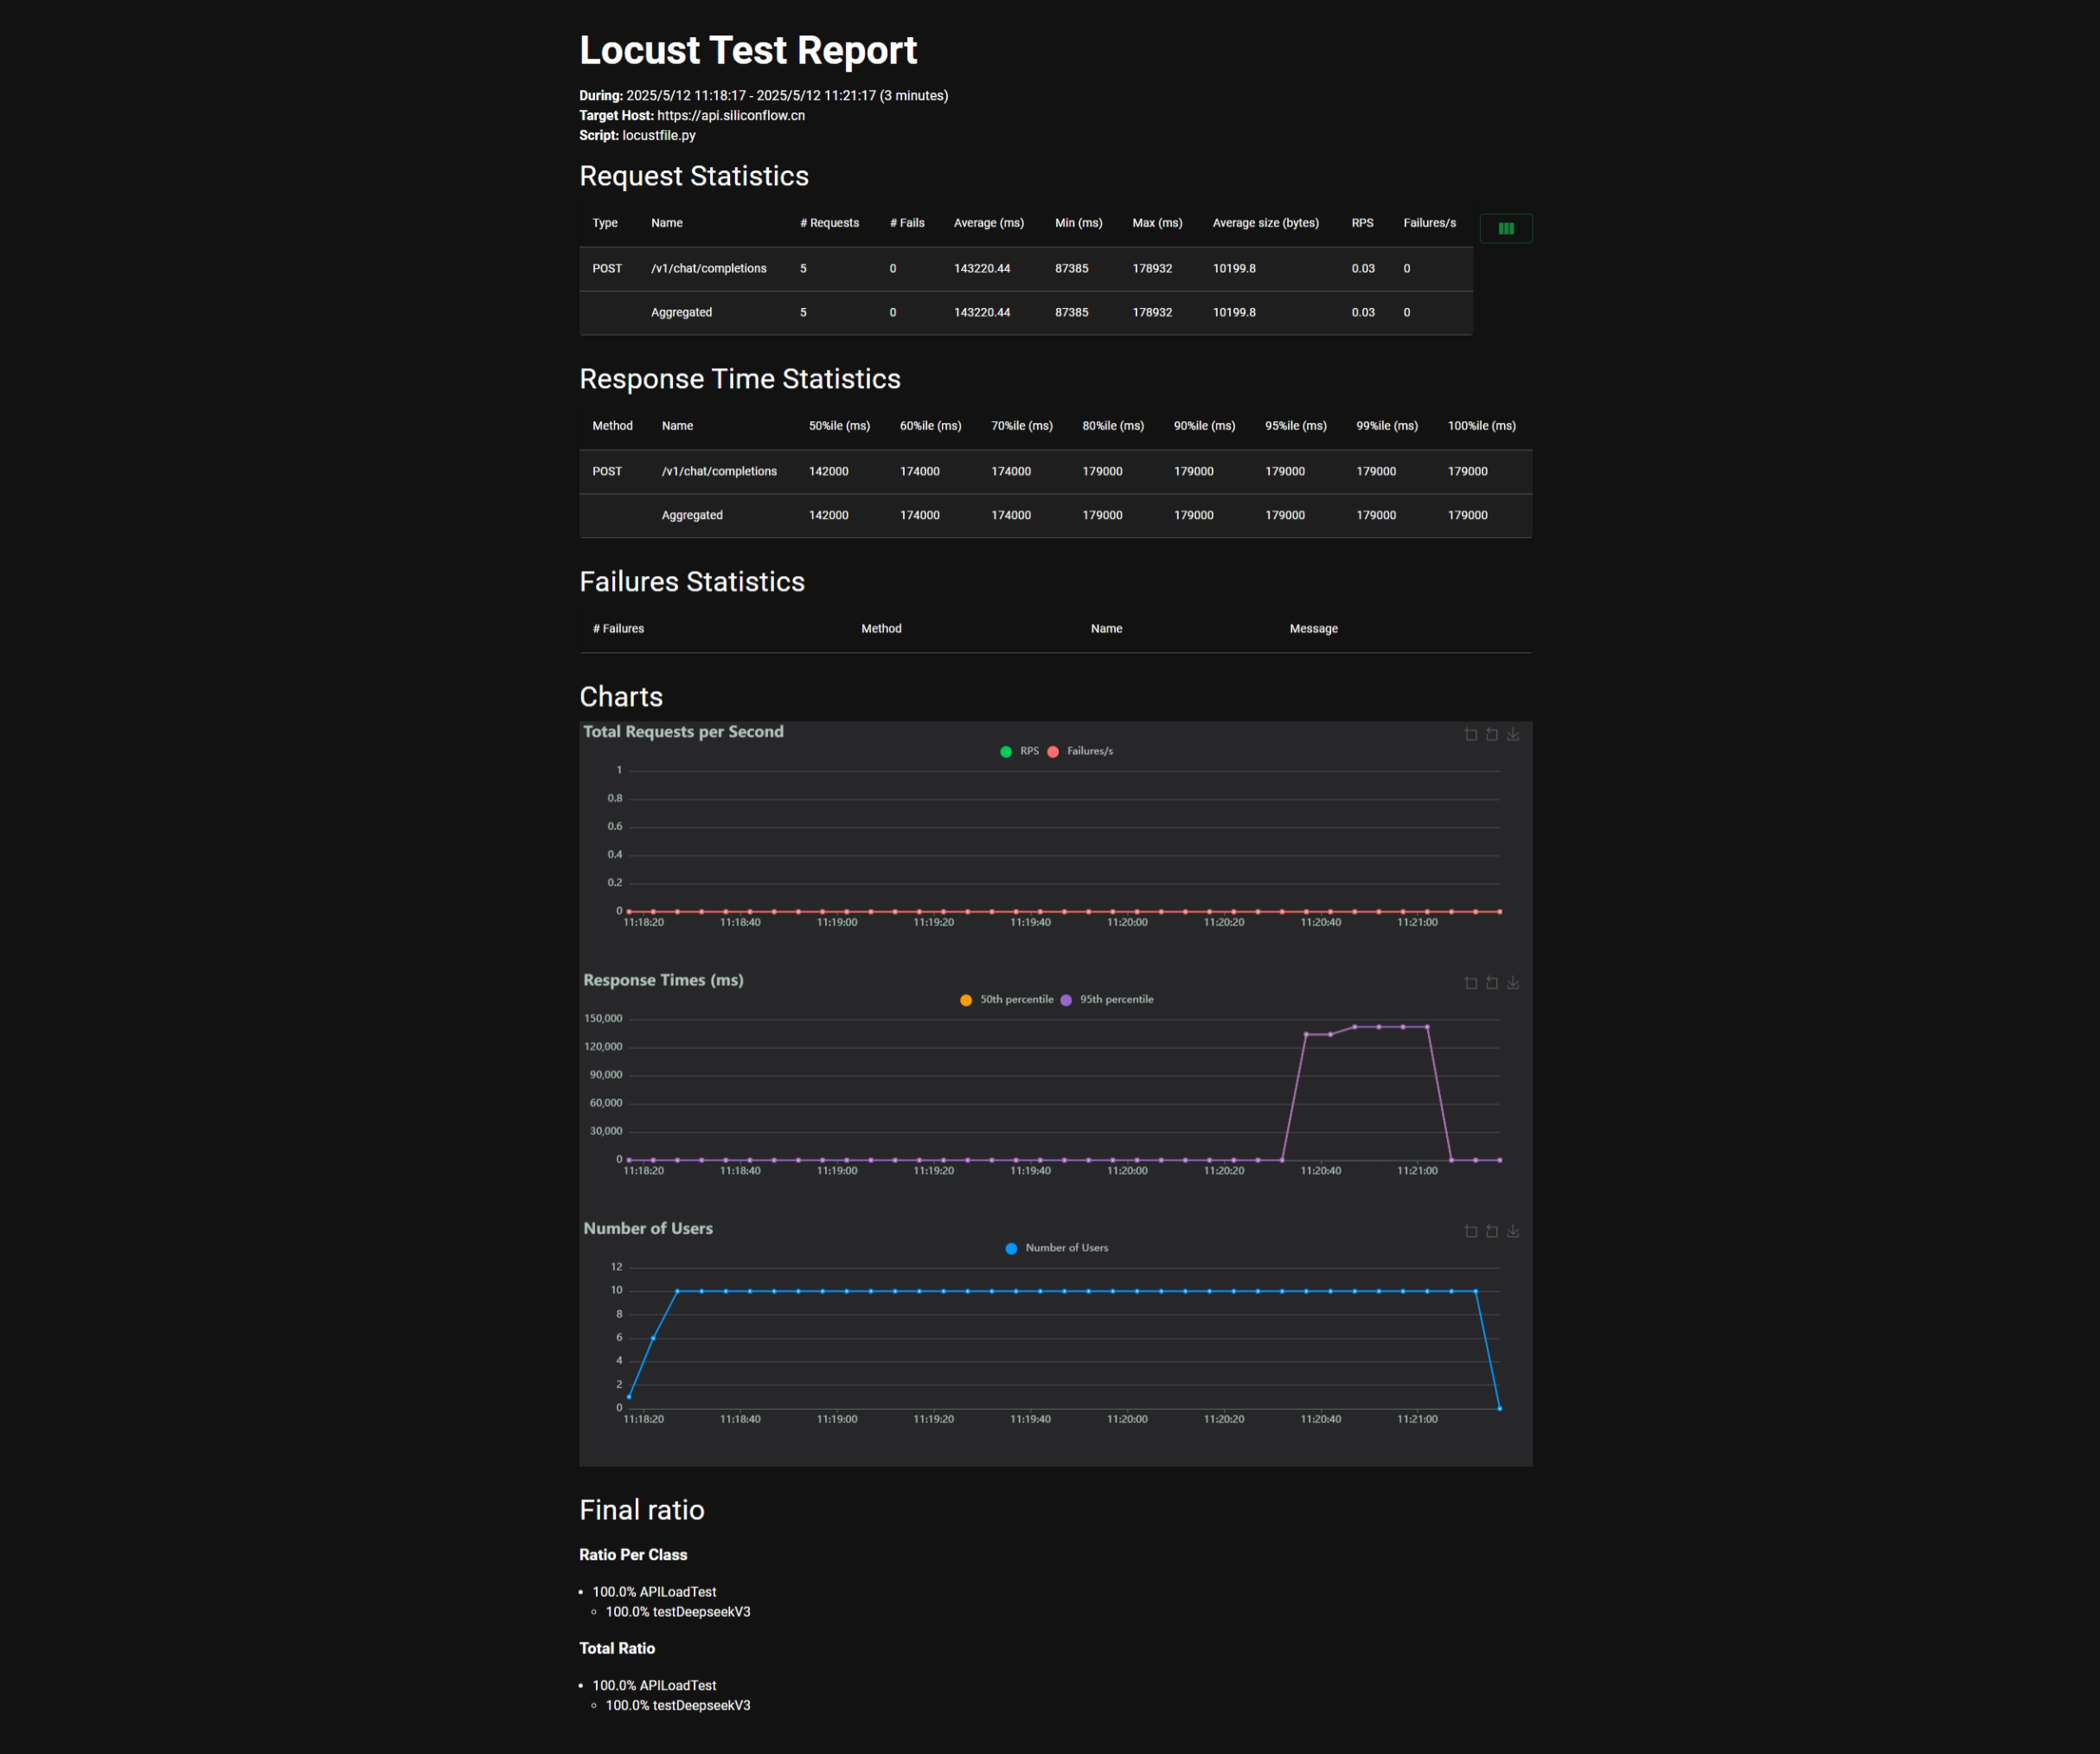Click zoom reset icon on Total Requests chart
The width and height of the screenshot is (2100, 1754).
click(x=1491, y=735)
